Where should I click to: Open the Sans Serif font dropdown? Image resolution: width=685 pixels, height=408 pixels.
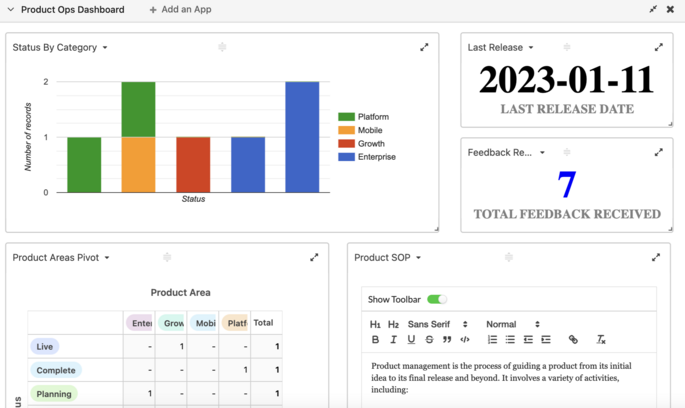tap(437, 324)
